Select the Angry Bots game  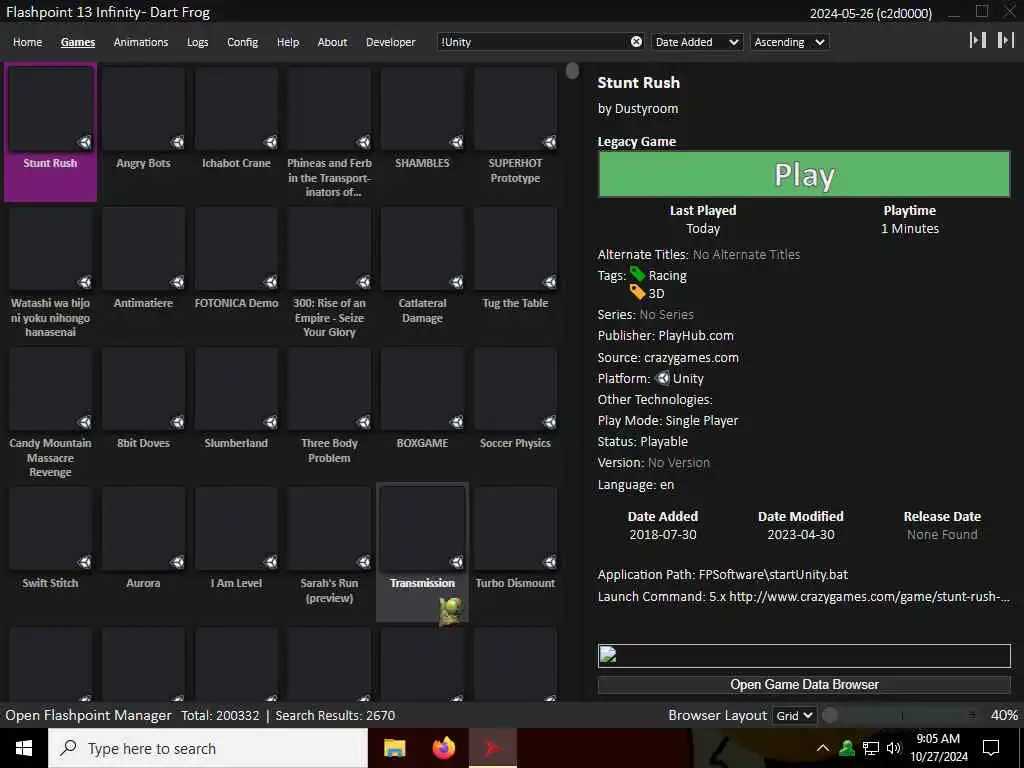(143, 133)
